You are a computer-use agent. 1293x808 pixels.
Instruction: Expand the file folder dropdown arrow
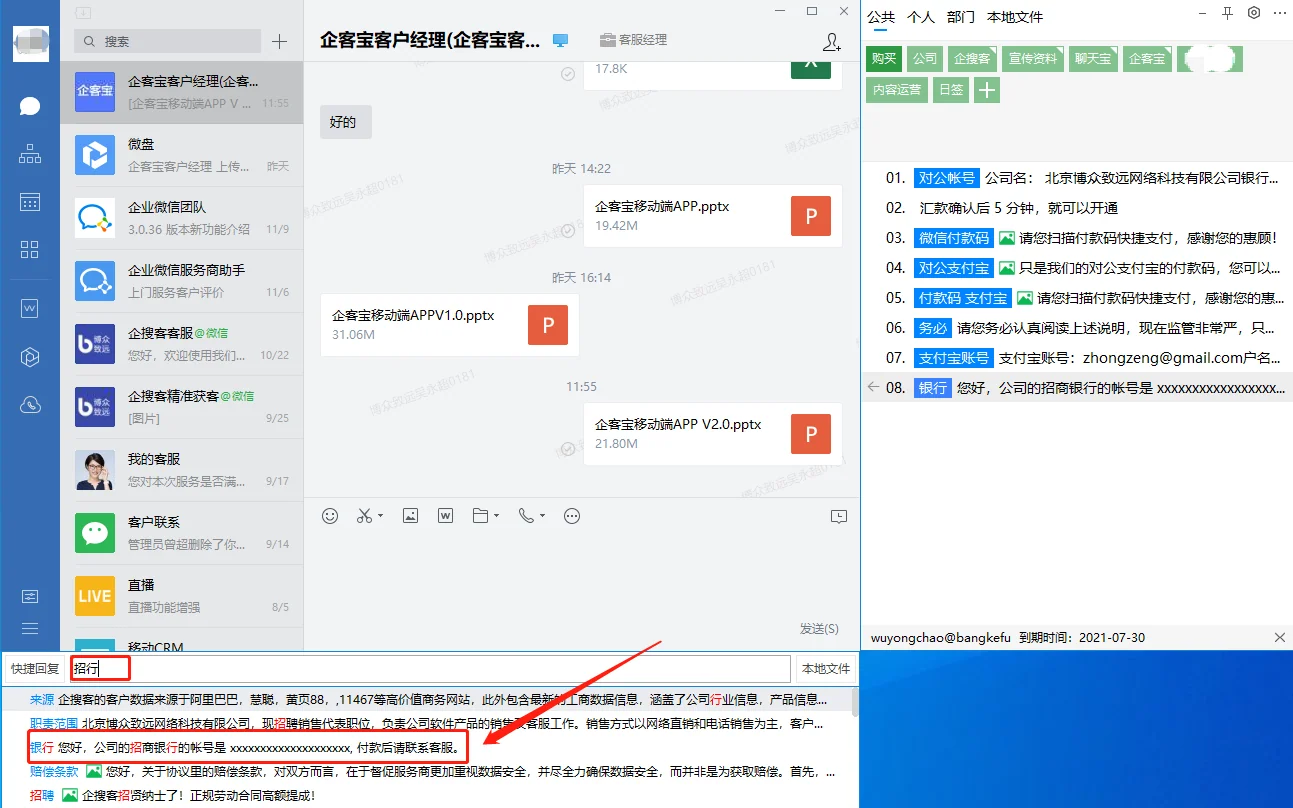tap(497, 516)
